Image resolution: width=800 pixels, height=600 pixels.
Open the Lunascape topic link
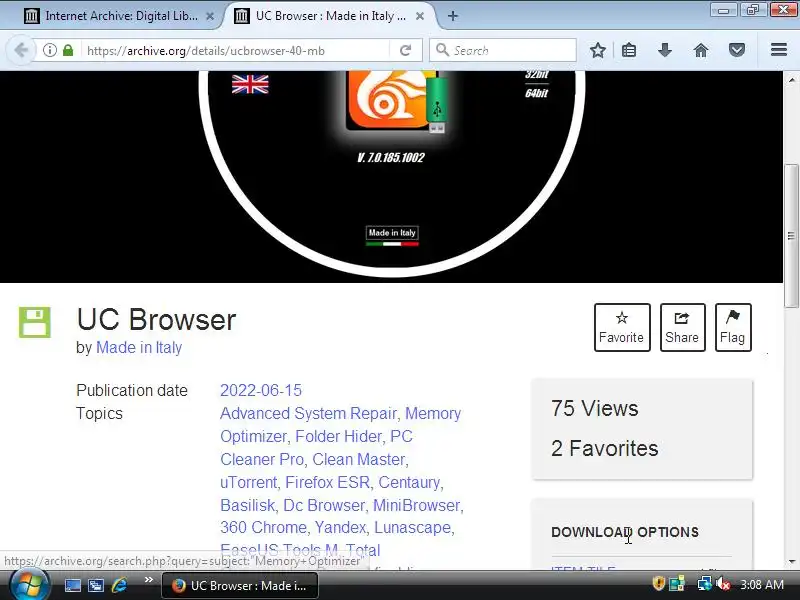pos(412,527)
